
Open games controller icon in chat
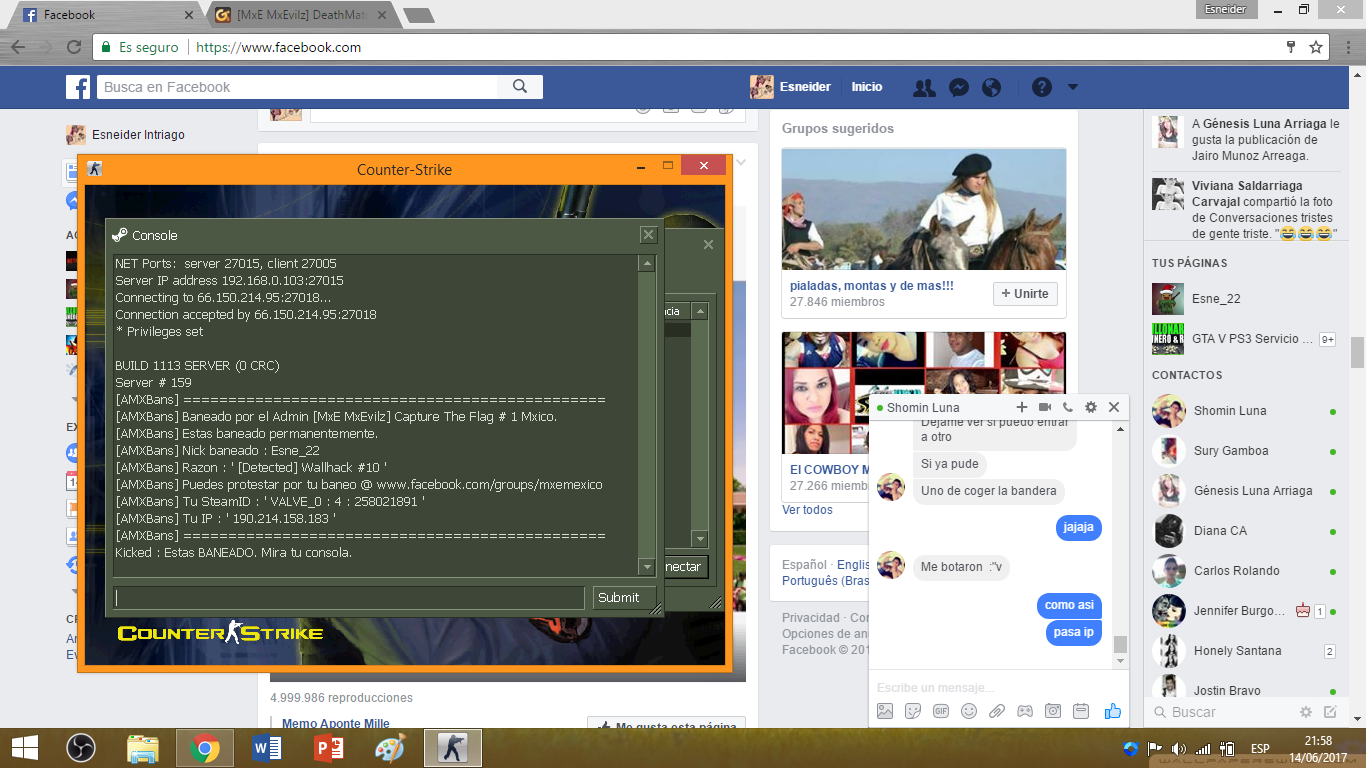pyautogui.click(x=1025, y=711)
